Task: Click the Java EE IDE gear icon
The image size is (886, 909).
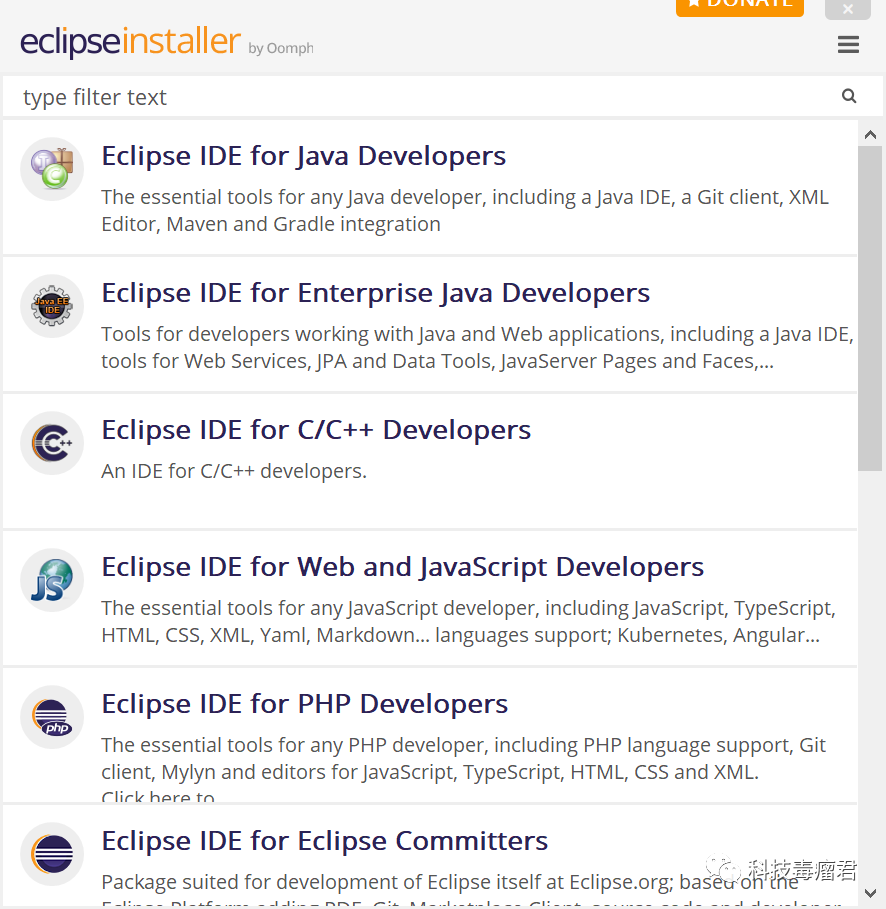Action: (x=52, y=306)
